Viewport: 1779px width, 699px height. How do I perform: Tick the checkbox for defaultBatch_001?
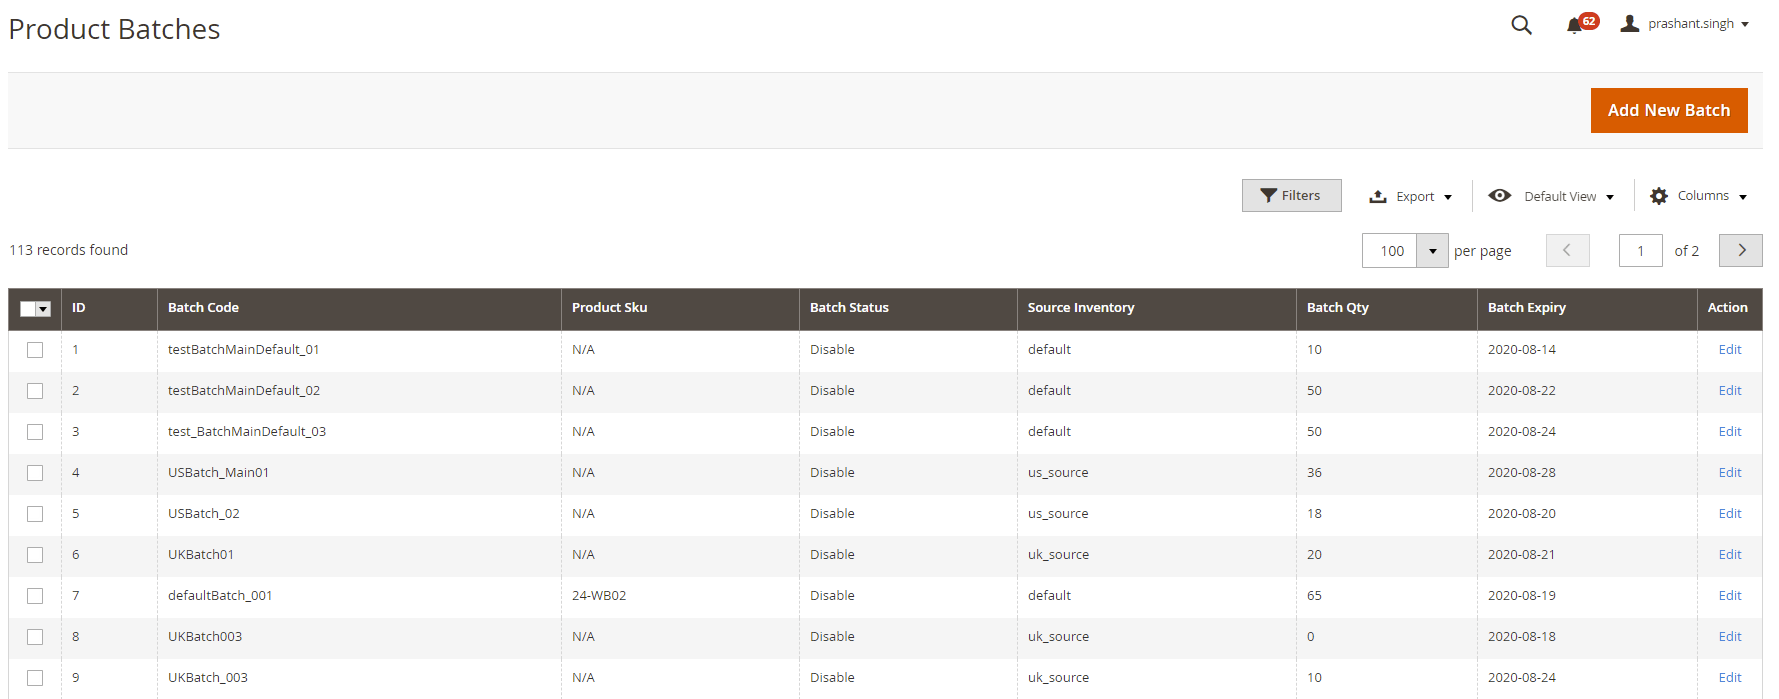tap(35, 596)
